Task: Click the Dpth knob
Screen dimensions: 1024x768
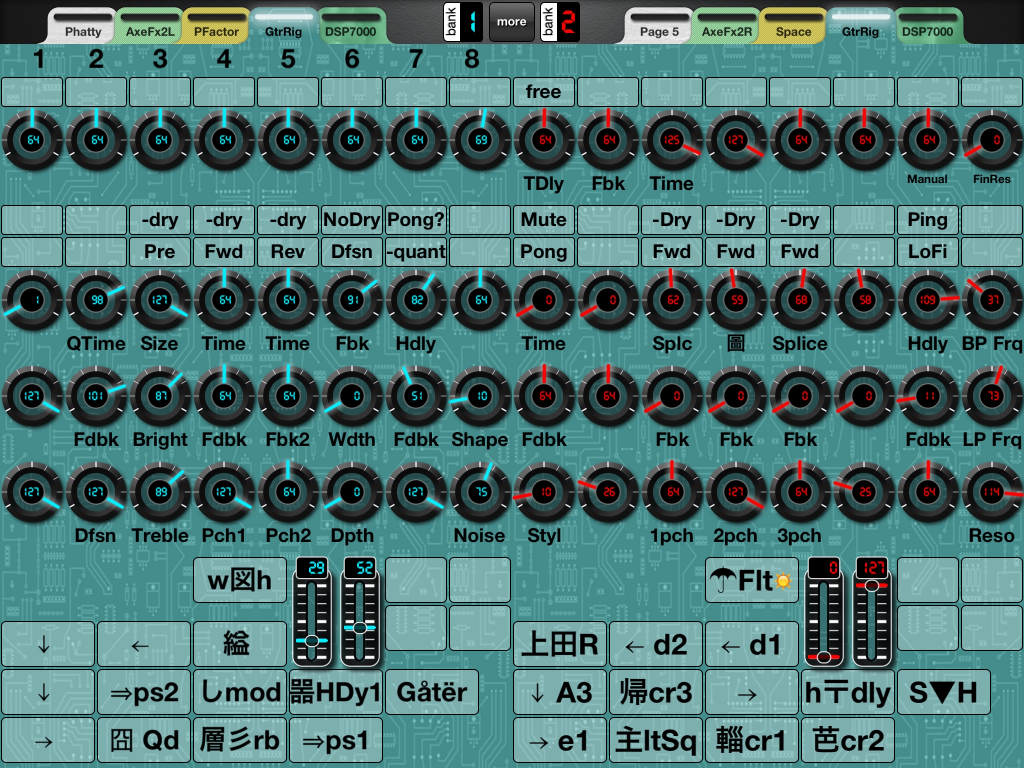Action: click(x=352, y=492)
